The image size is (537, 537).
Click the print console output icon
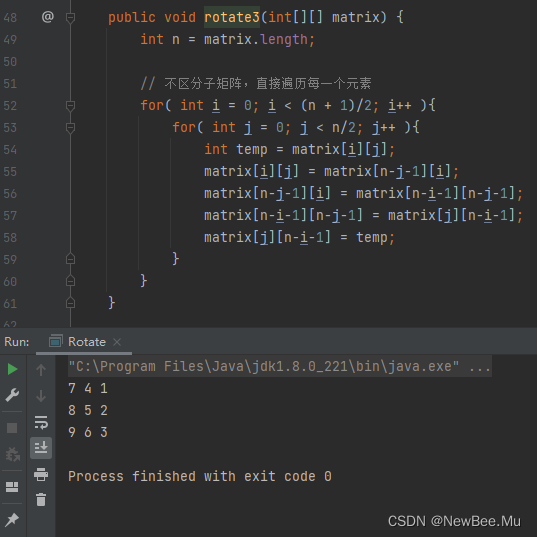41,474
